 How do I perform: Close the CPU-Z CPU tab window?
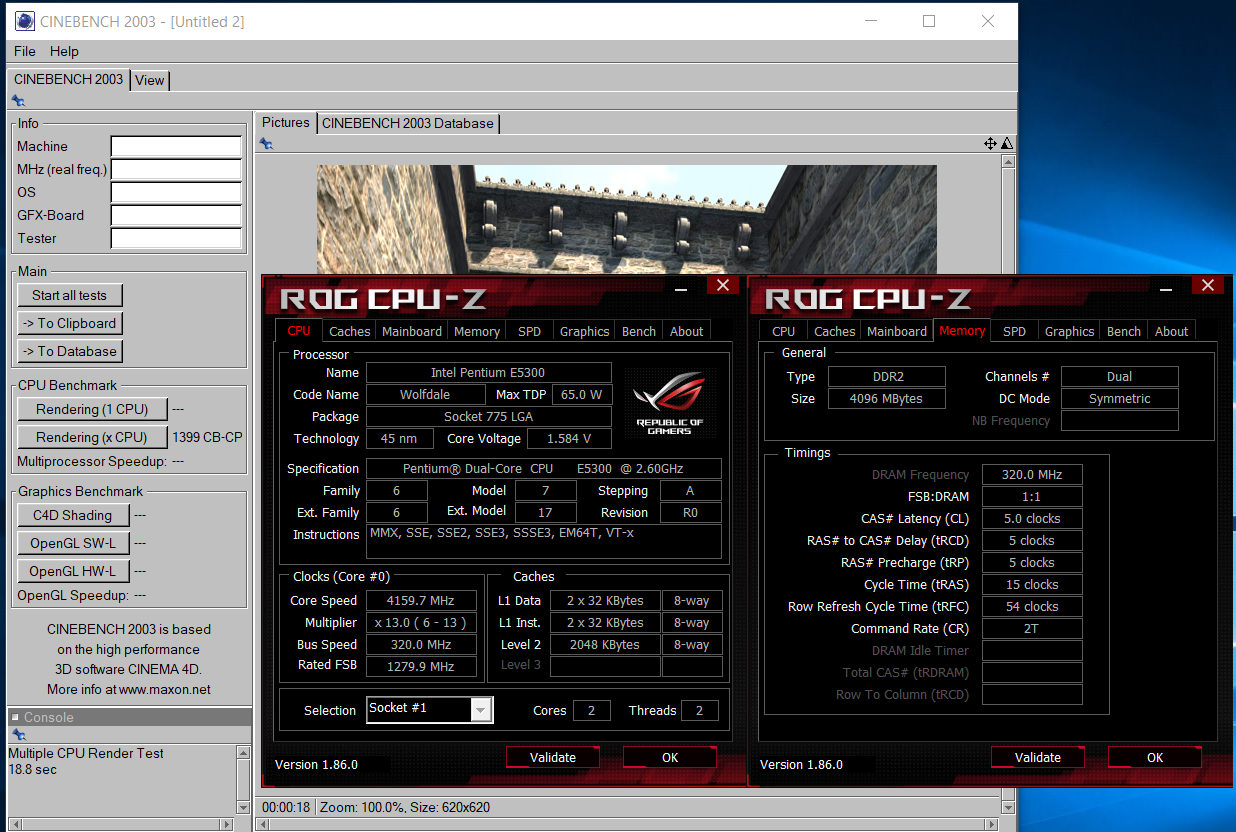click(x=722, y=286)
